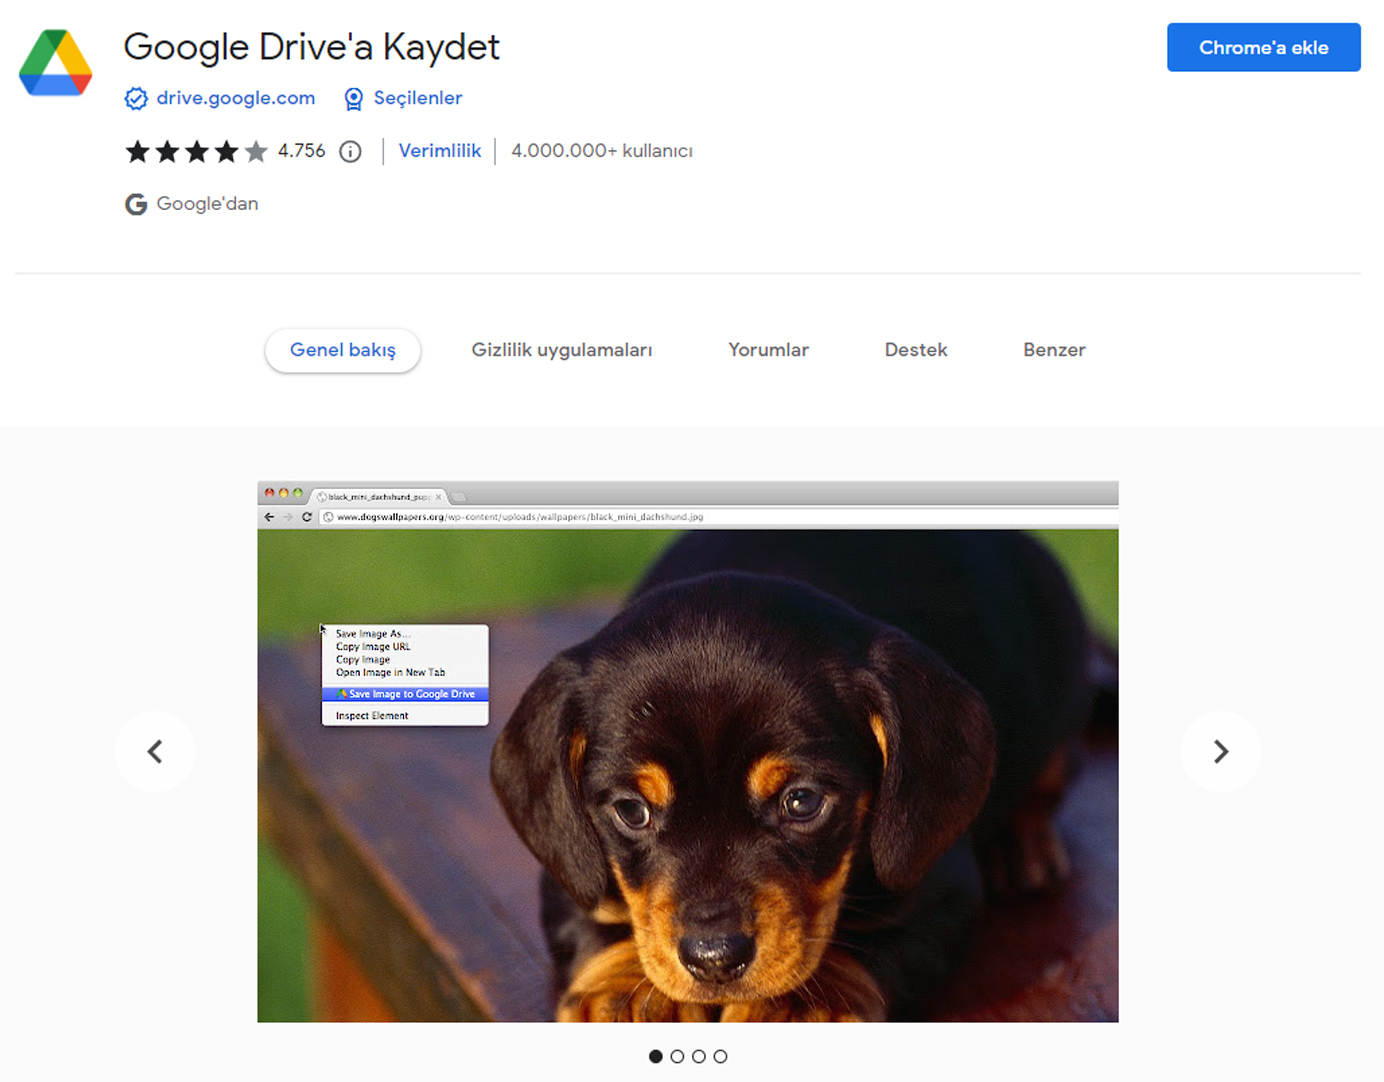
Task: Click Save Image to Google Drive menu entry
Action: [405, 694]
